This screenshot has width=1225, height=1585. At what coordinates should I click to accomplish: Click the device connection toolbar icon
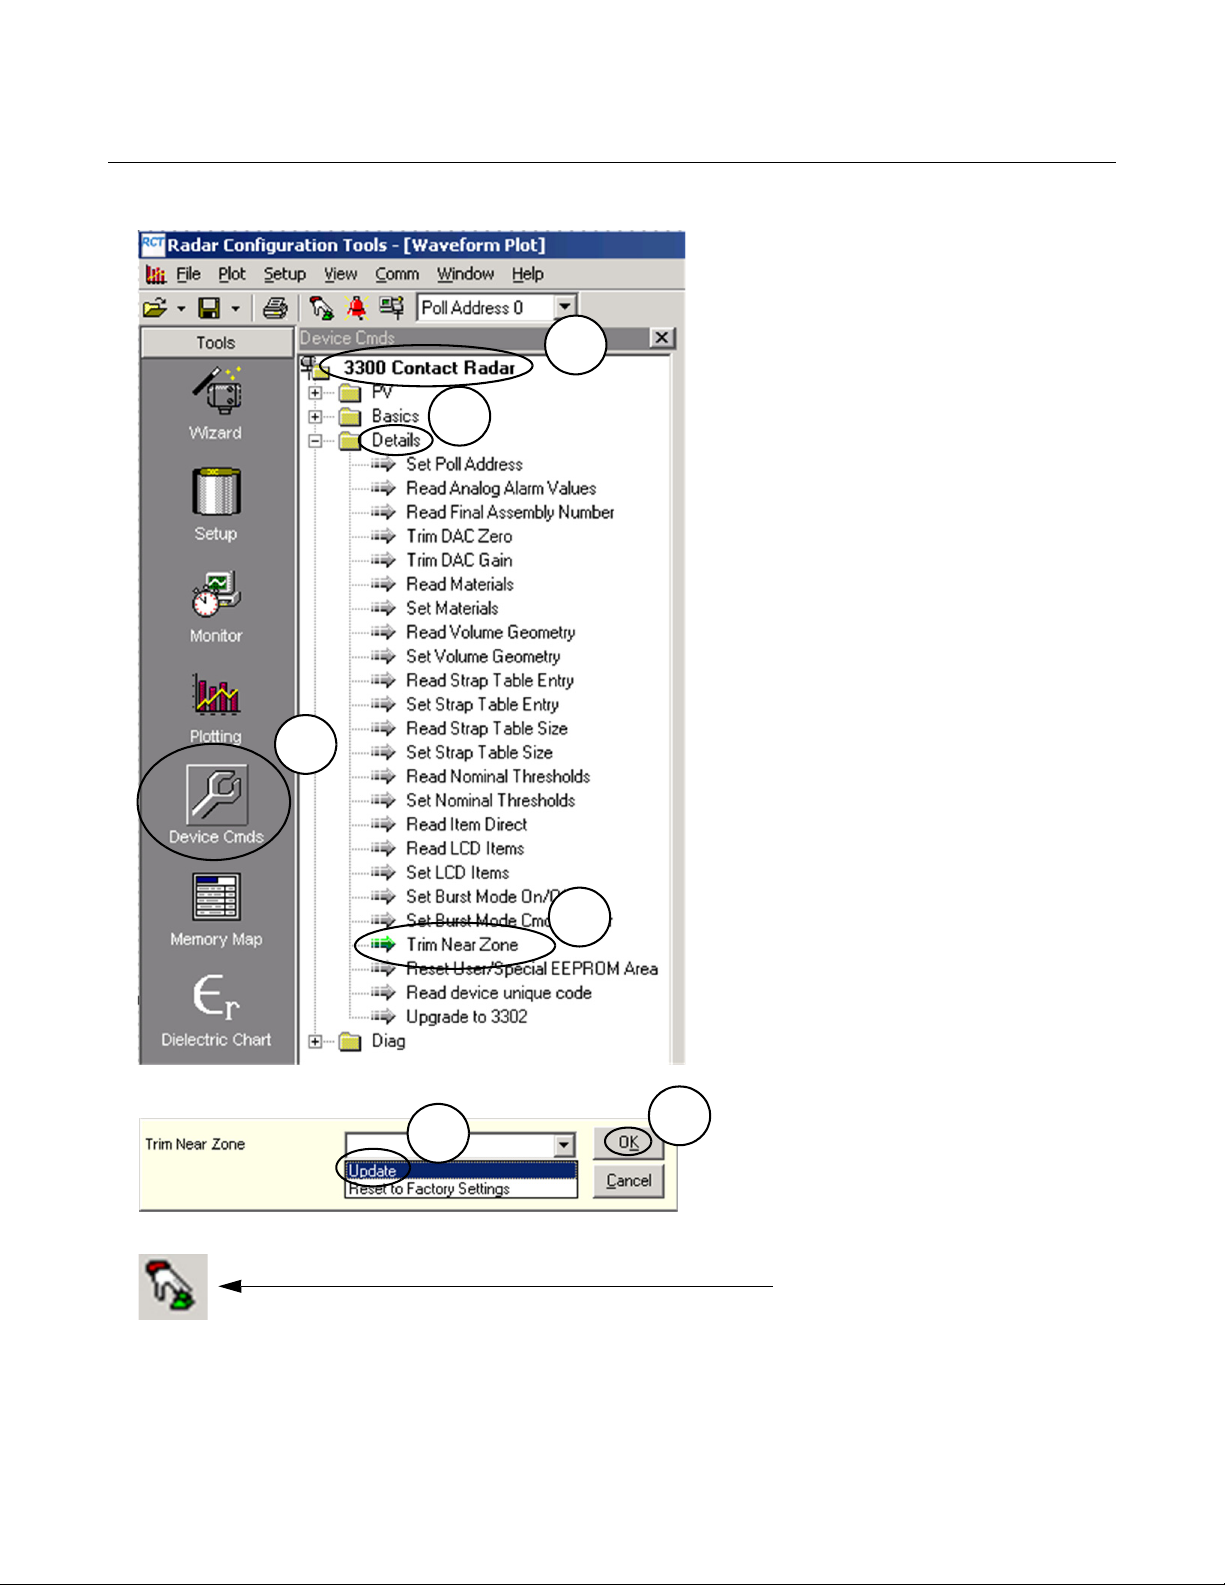click(391, 308)
